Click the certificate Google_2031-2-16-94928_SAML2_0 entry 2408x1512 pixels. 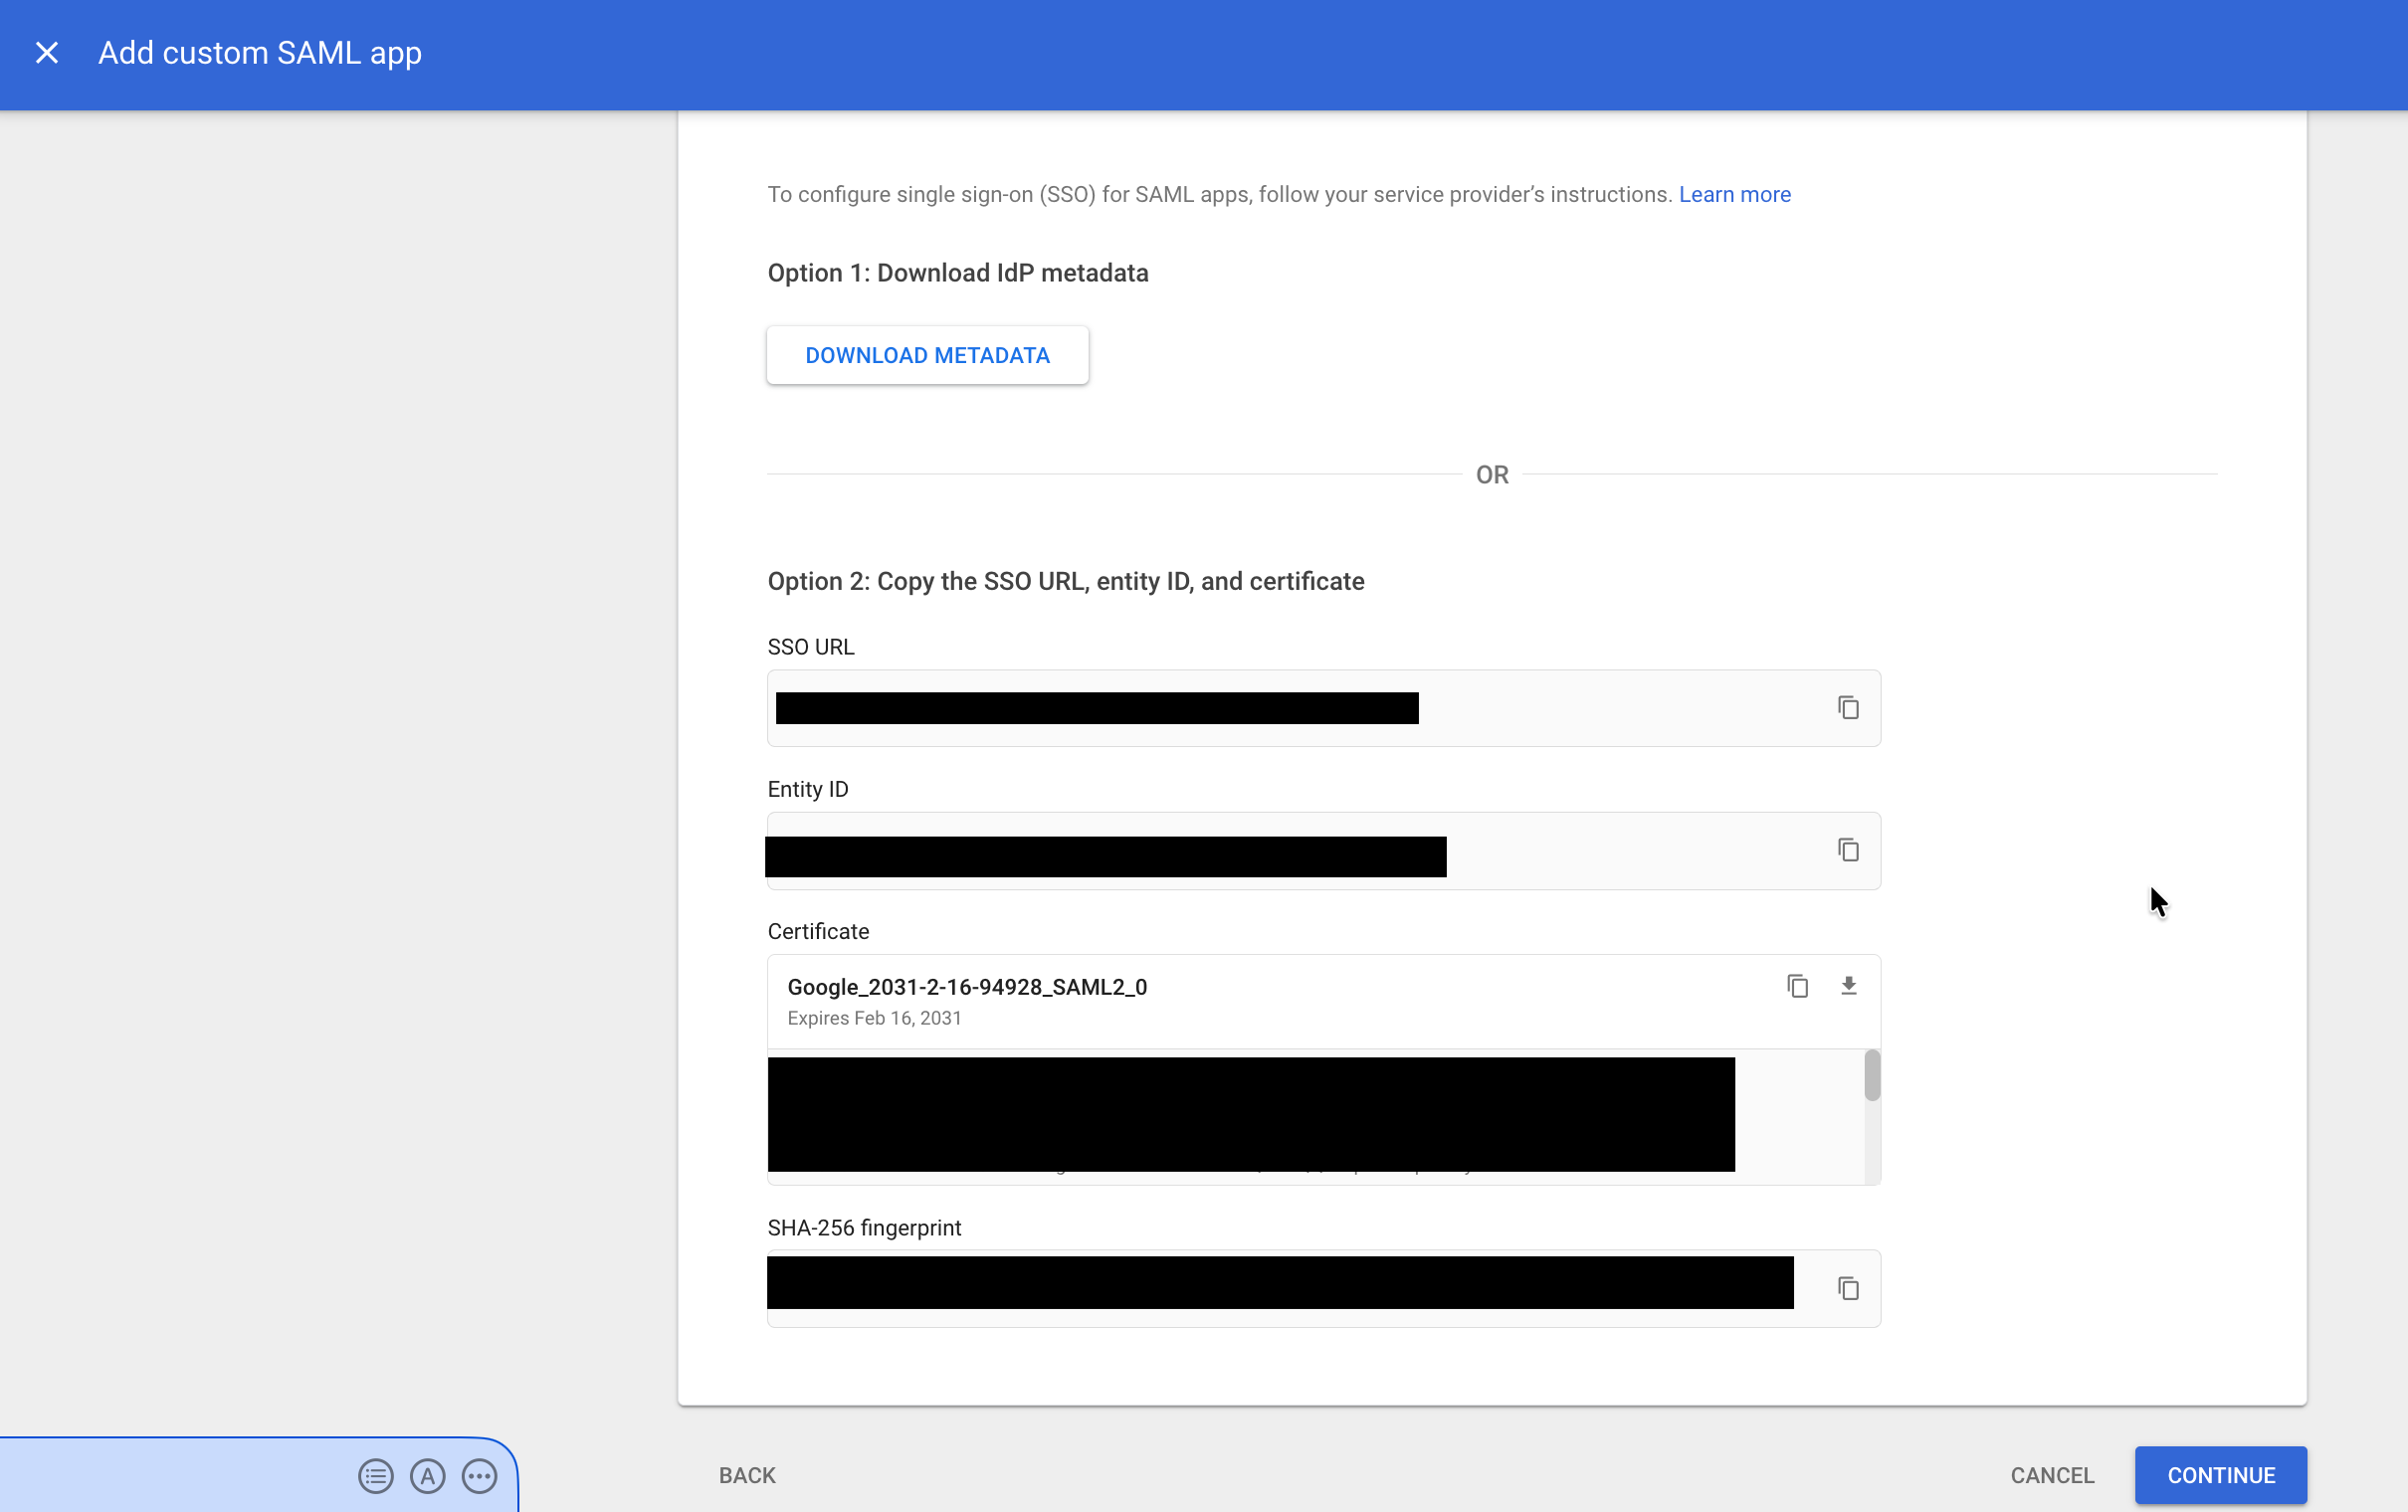[967, 987]
